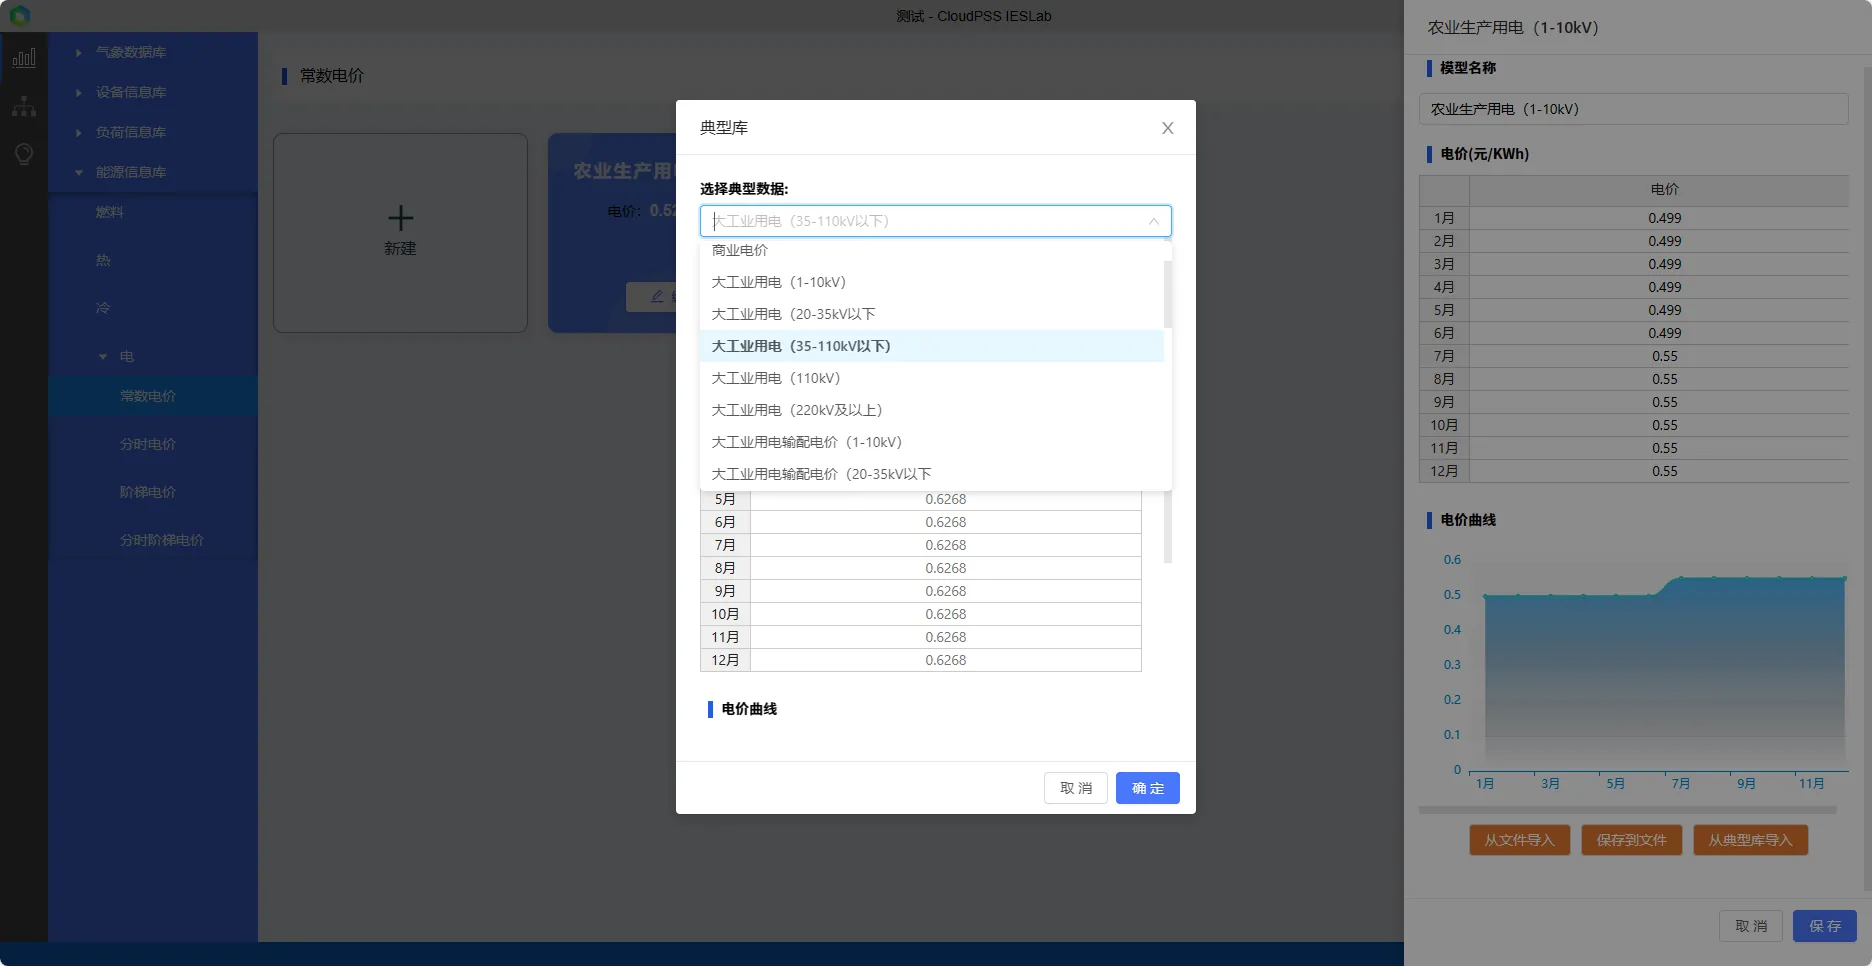Click the 12月 row value 0.6268 in dialog
Screen dimensions: 1872x966
point(945,660)
